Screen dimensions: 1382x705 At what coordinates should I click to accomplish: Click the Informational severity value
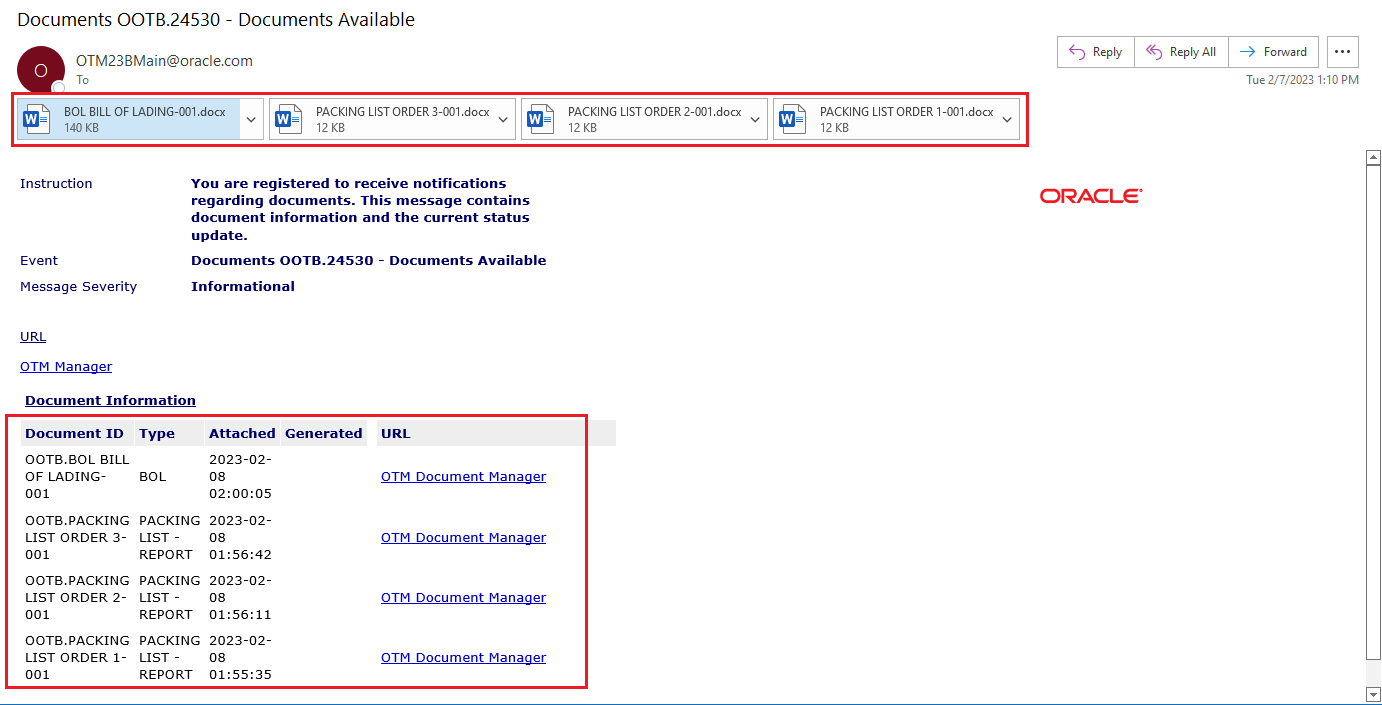(243, 287)
